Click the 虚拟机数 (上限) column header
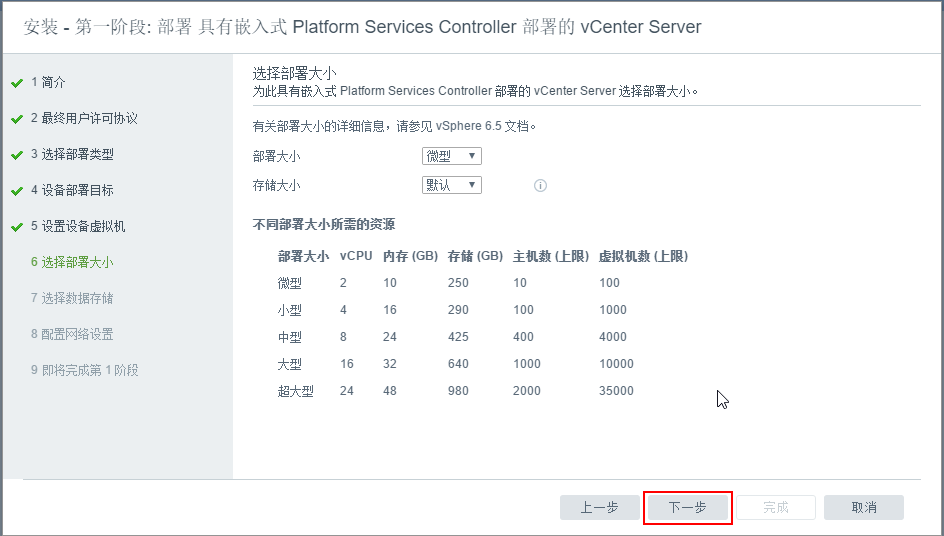The height and width of the screenshot is (536, 944). coord(643,256)
